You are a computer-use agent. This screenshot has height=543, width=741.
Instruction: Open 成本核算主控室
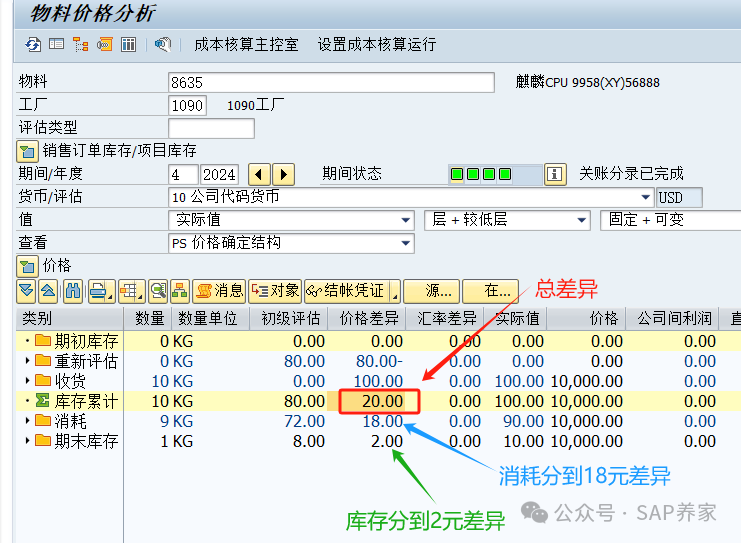[246, 45]
